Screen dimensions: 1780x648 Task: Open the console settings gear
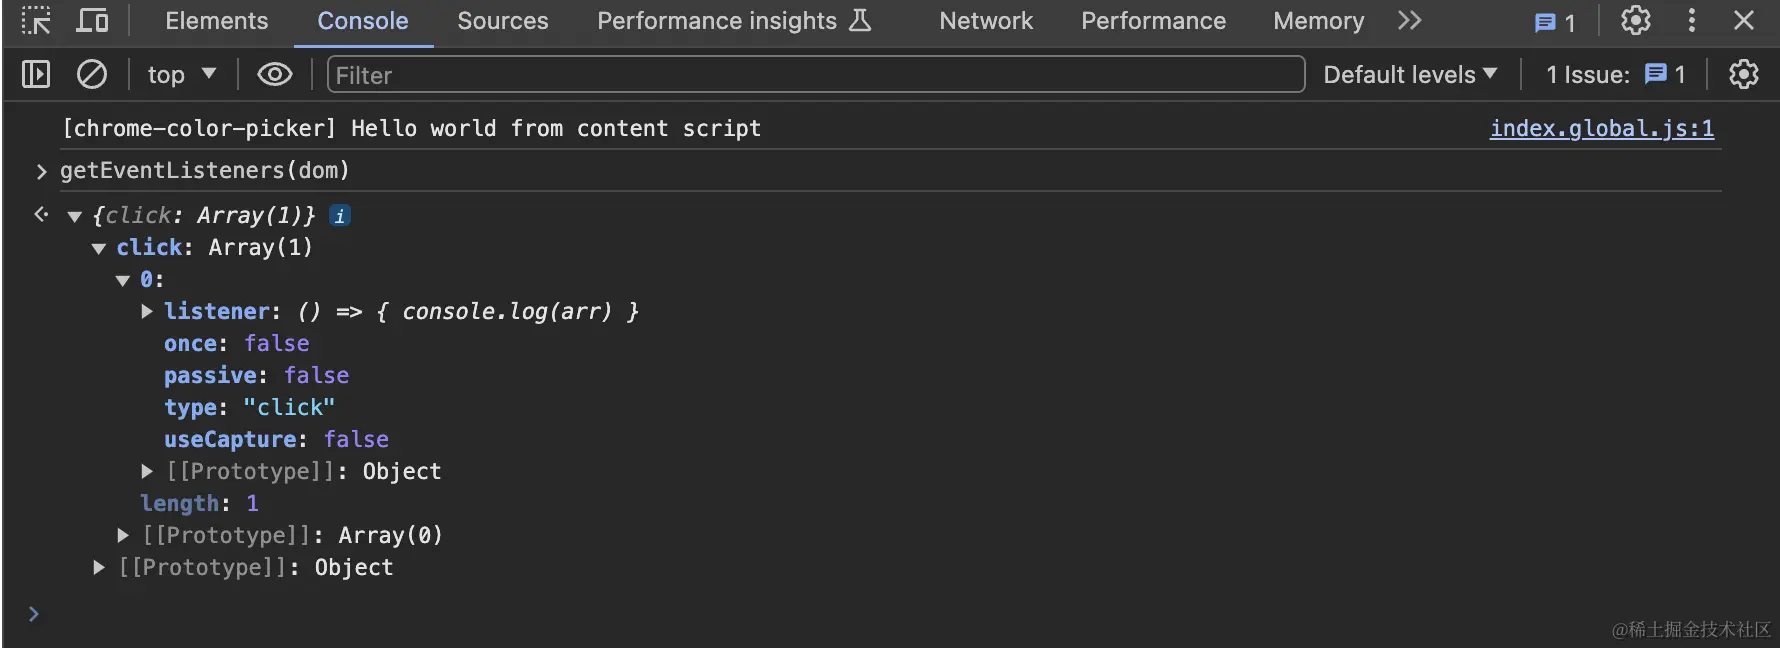pyautogui.click(x=1743, y=74)
